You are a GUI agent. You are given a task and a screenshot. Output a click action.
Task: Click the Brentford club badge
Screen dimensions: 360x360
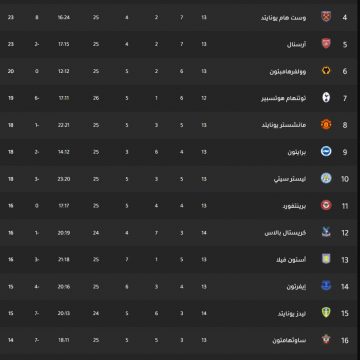coord(326,205)
